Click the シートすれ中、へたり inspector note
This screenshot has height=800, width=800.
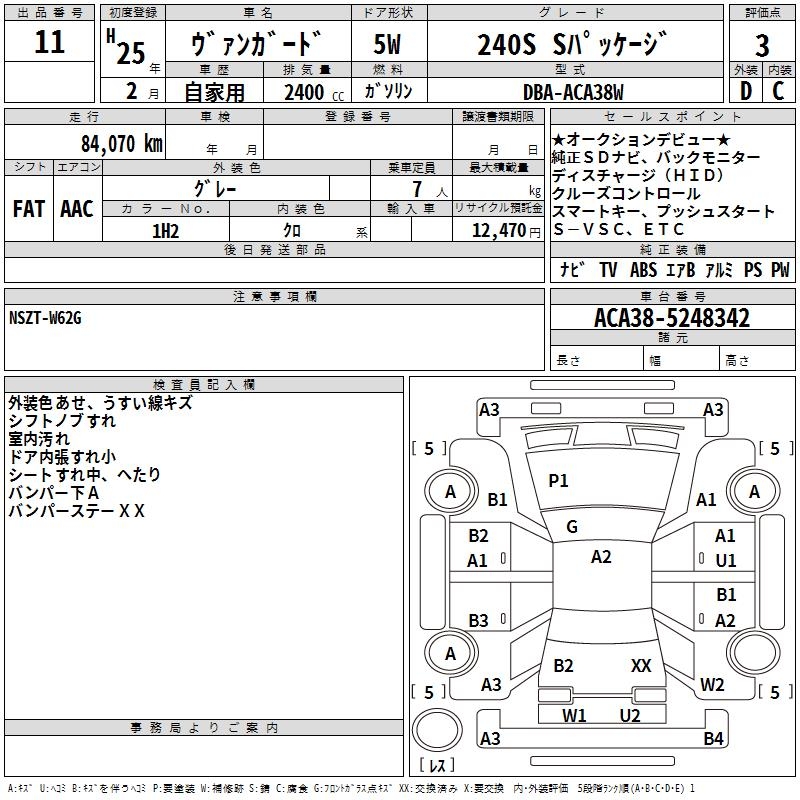(x=84, y=474)
